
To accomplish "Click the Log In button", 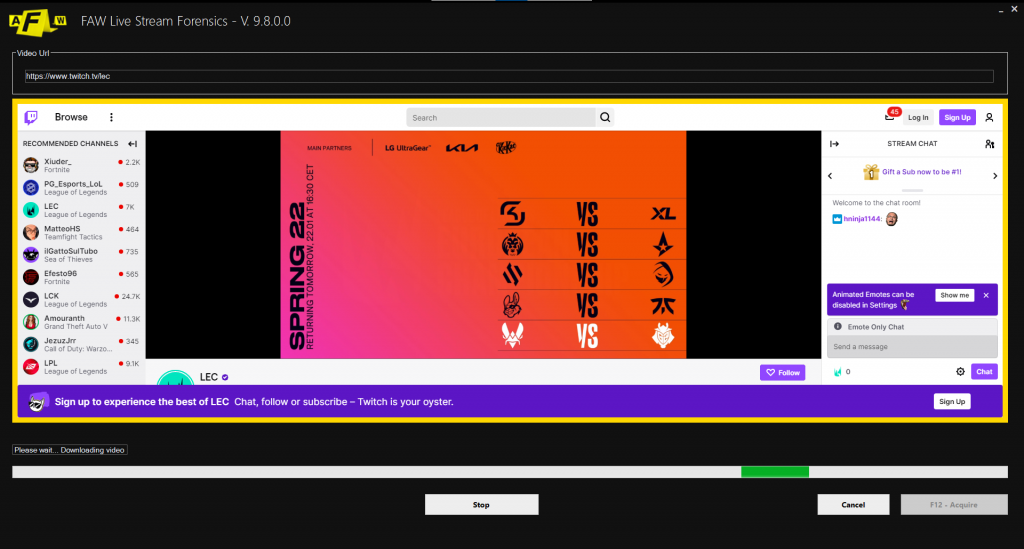I will pyautogui.click(x=918, y=118).
